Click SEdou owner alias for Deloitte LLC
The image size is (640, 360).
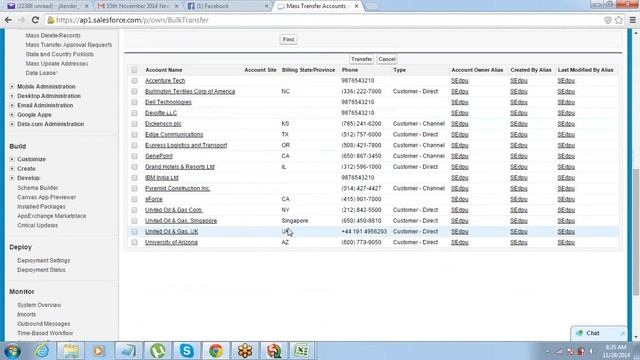tap(460, 113)
